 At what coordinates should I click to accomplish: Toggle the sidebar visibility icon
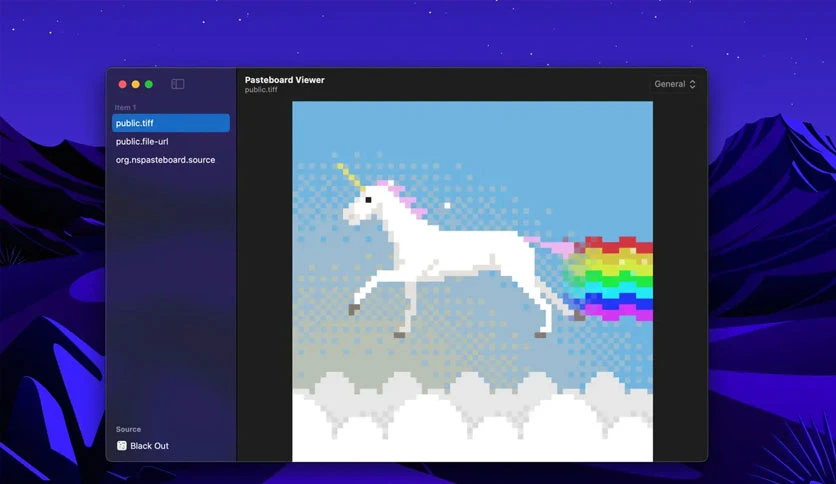tap(178, 84)
